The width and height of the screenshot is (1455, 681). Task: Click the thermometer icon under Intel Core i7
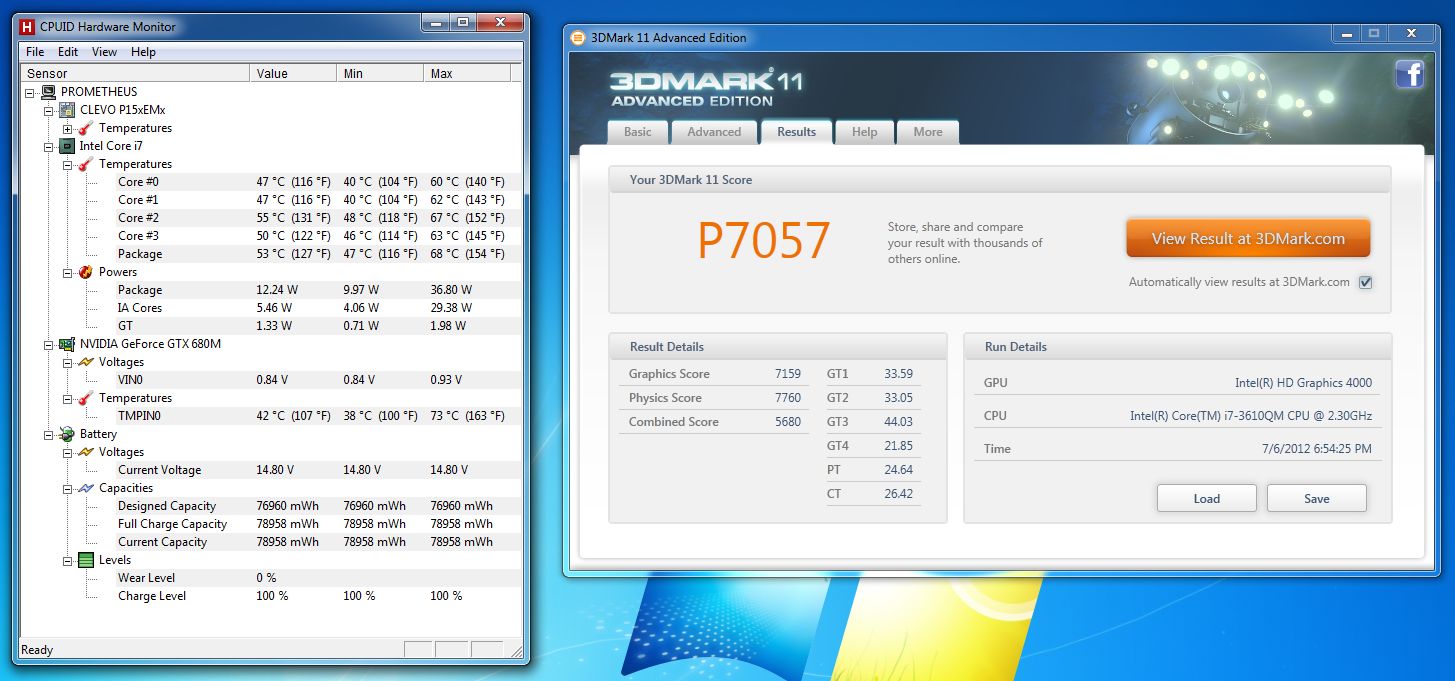[86, 164]
